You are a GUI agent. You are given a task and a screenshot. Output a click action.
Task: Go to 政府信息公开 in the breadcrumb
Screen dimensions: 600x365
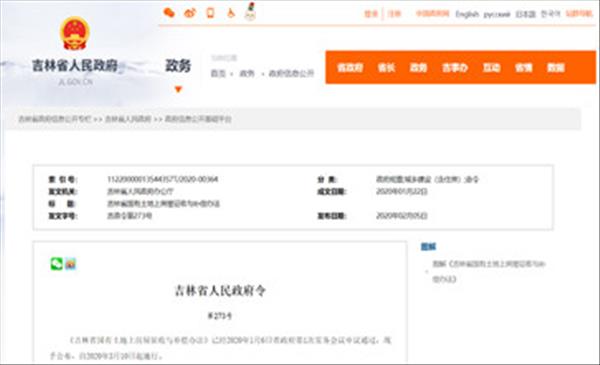click(291, 73)
